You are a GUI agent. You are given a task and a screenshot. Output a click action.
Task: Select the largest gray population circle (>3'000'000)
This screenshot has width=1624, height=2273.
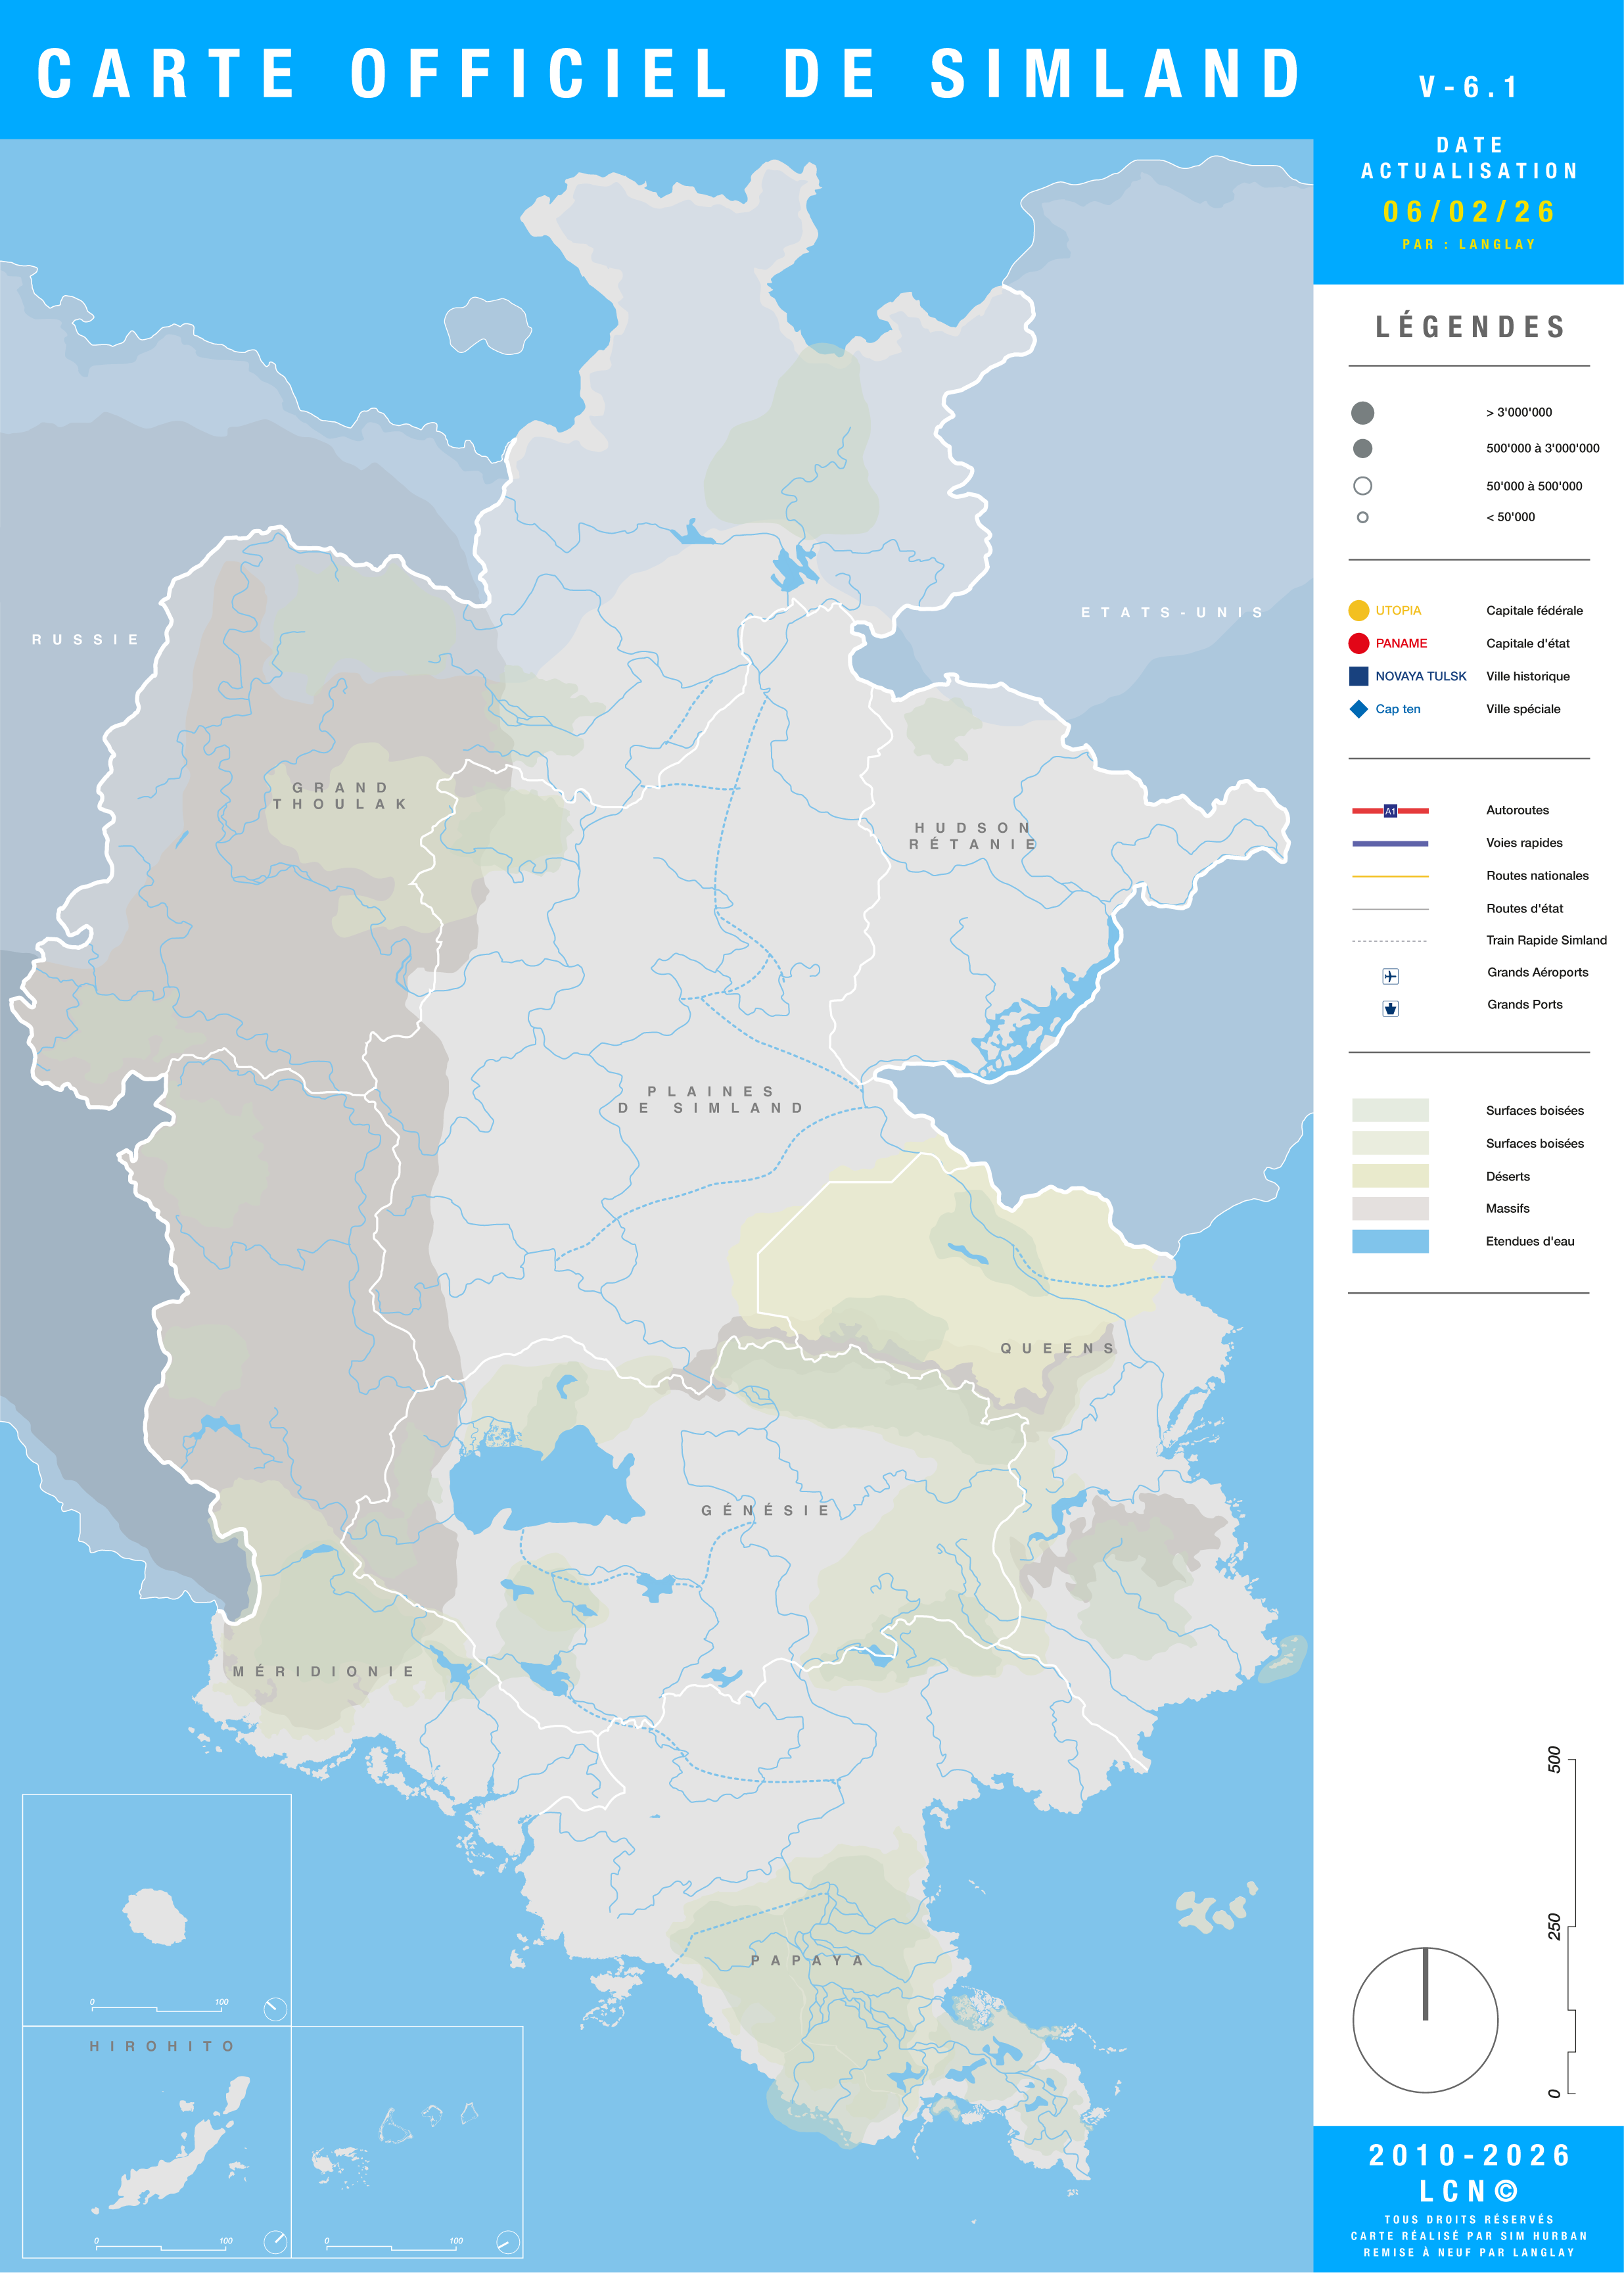click(1362, 413)
